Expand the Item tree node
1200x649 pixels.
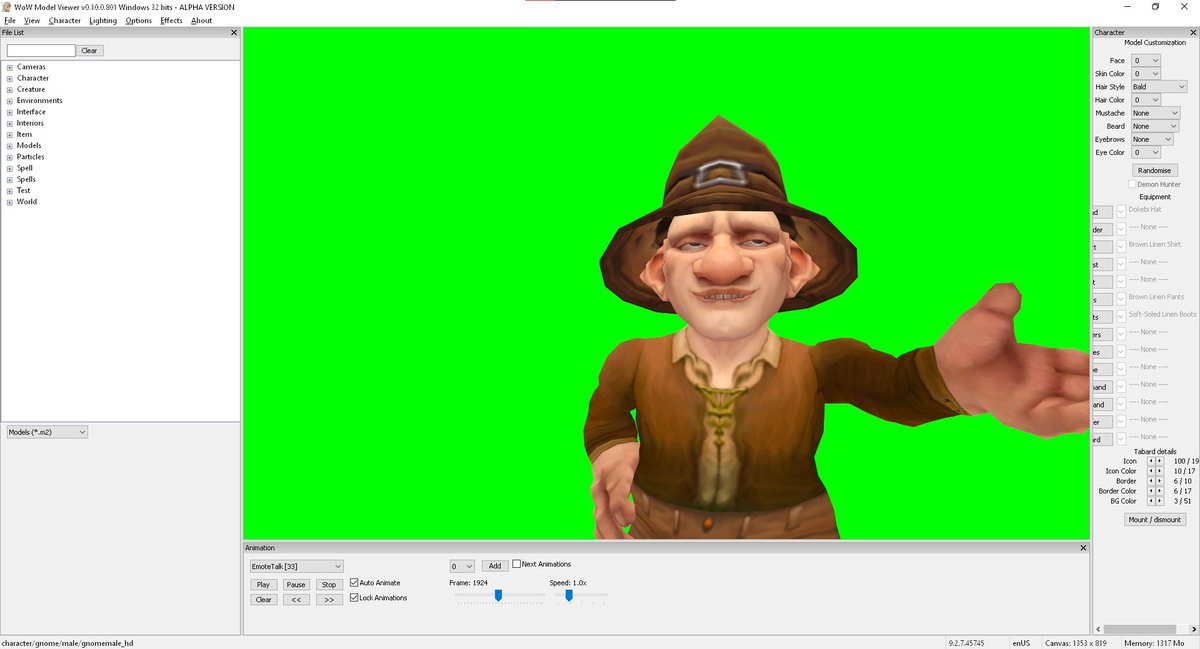click(9, 134)
